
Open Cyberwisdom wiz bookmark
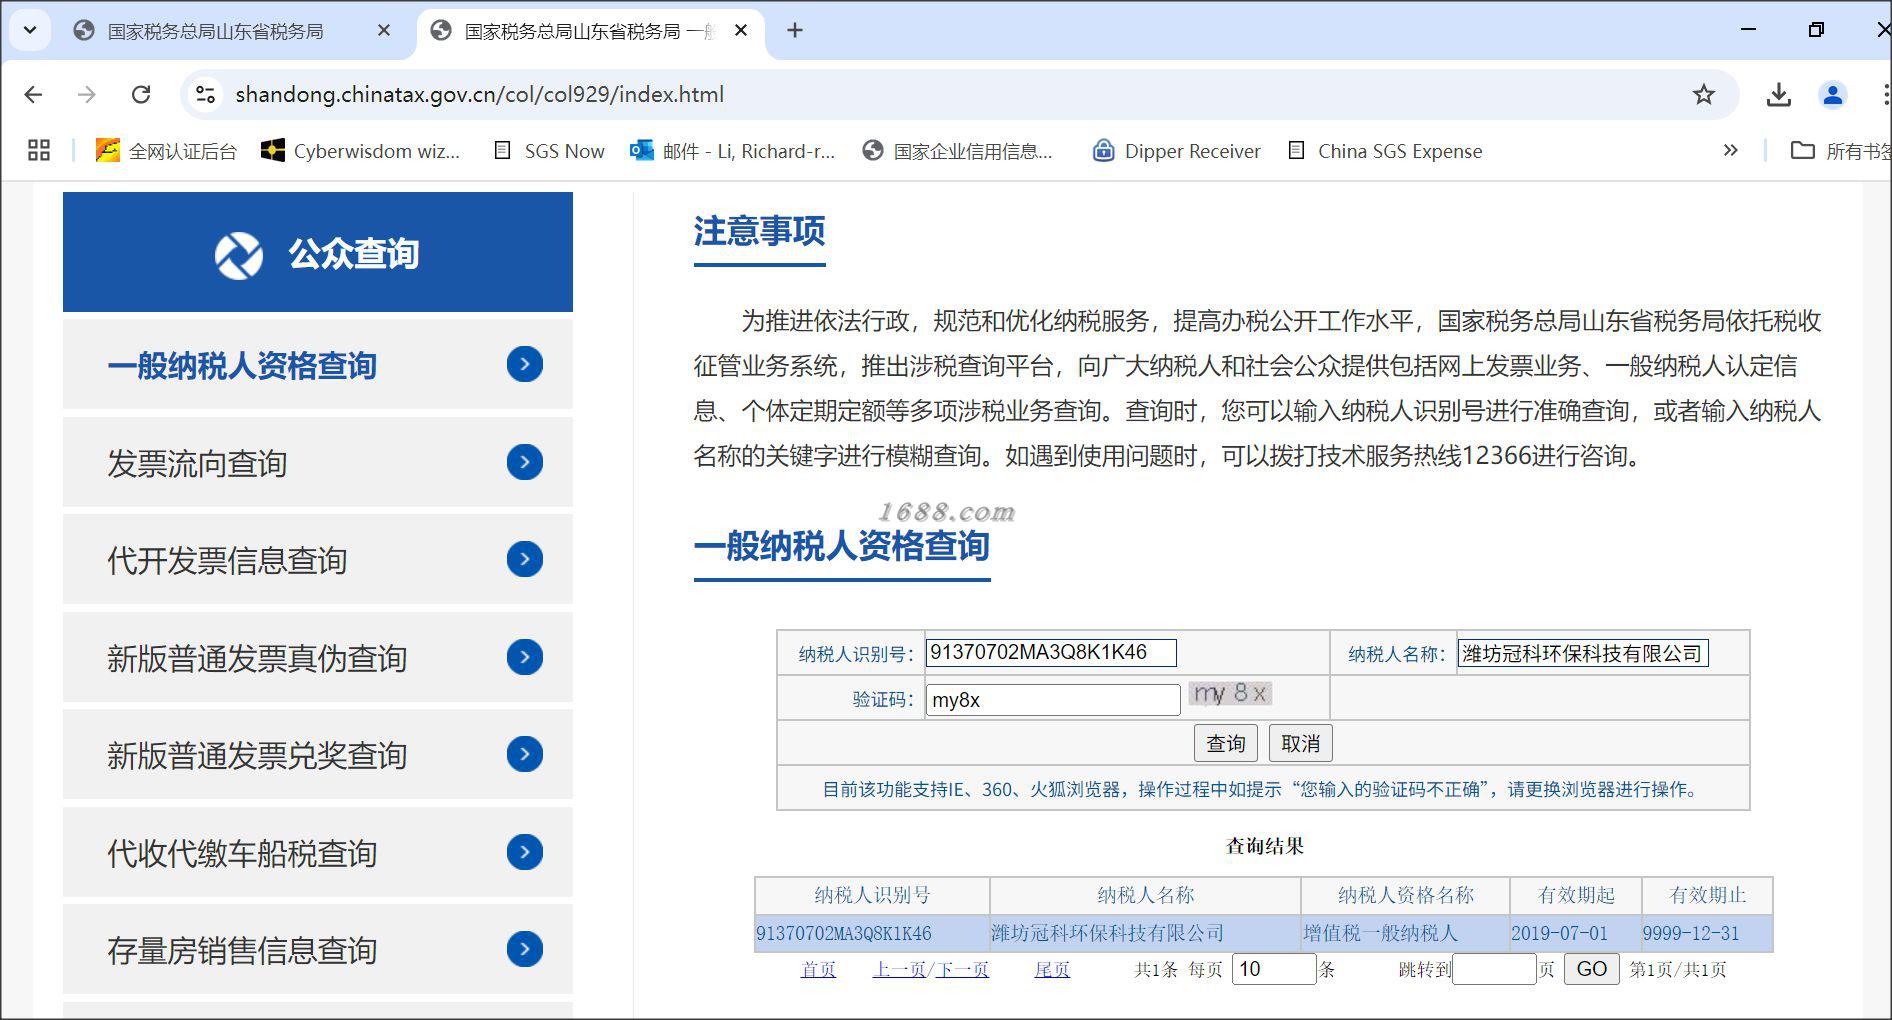tap(360, 151)
